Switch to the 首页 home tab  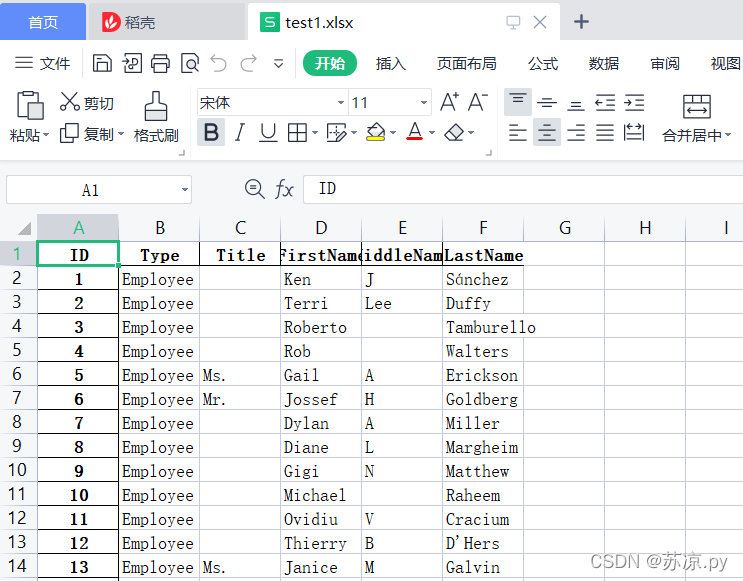tap(43, 22)
